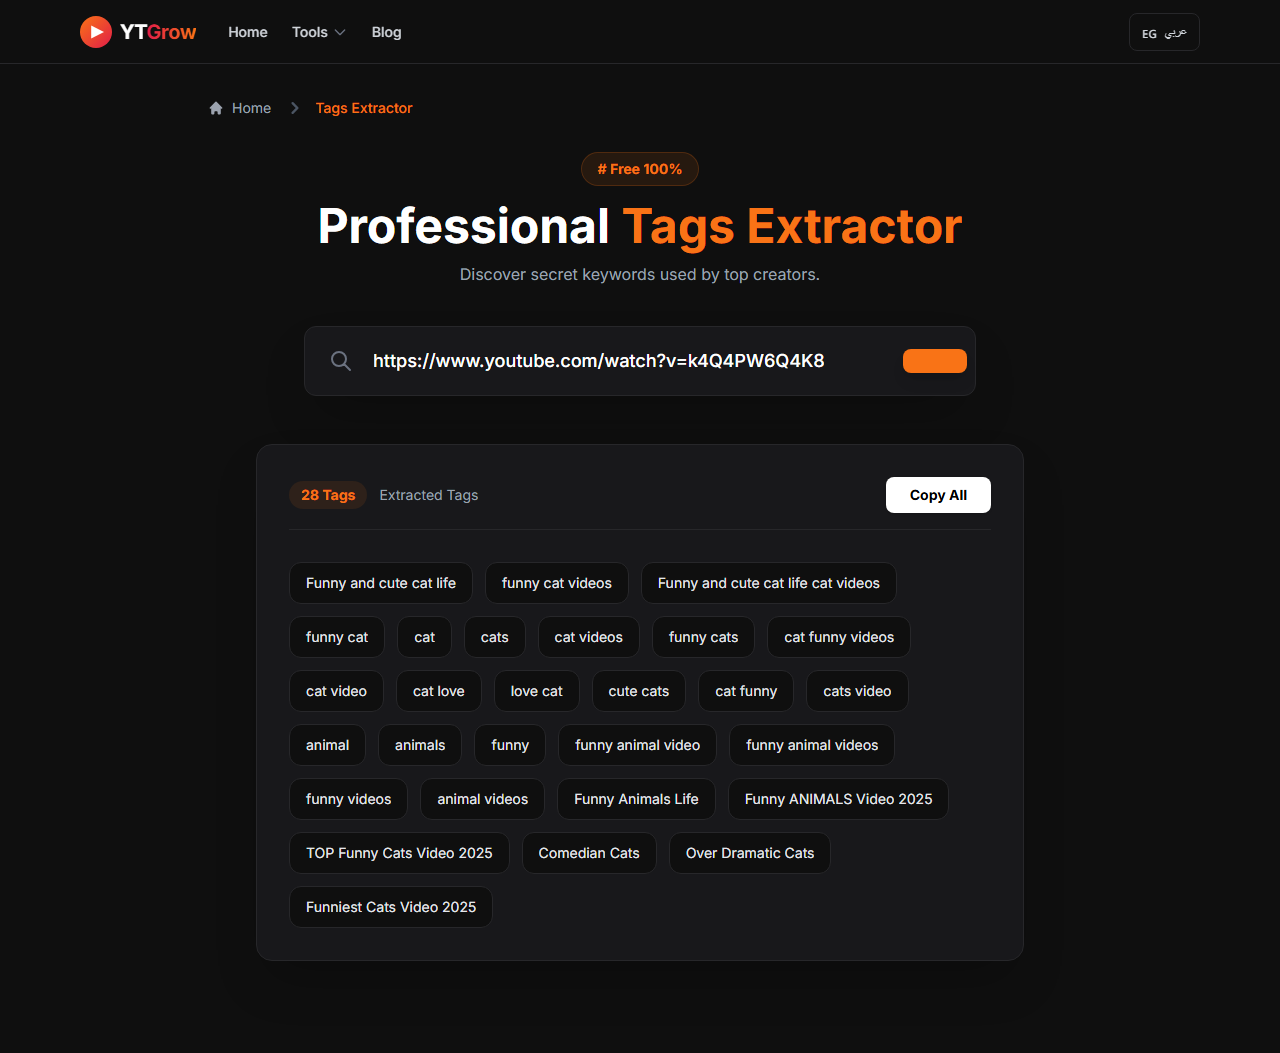The image size is (1280, 1053).
Task: Select the 'cute cats' tag pill
Action: point(638,690)
